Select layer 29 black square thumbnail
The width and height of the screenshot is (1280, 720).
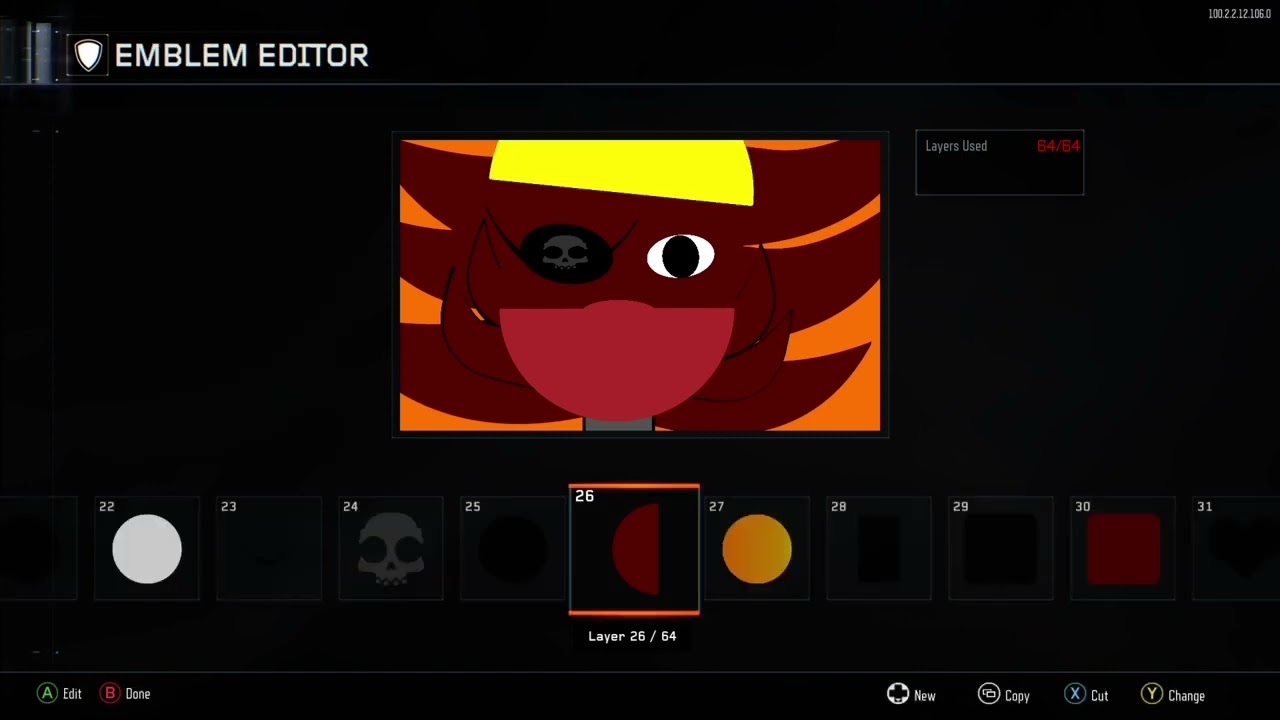click(1001, 548)
